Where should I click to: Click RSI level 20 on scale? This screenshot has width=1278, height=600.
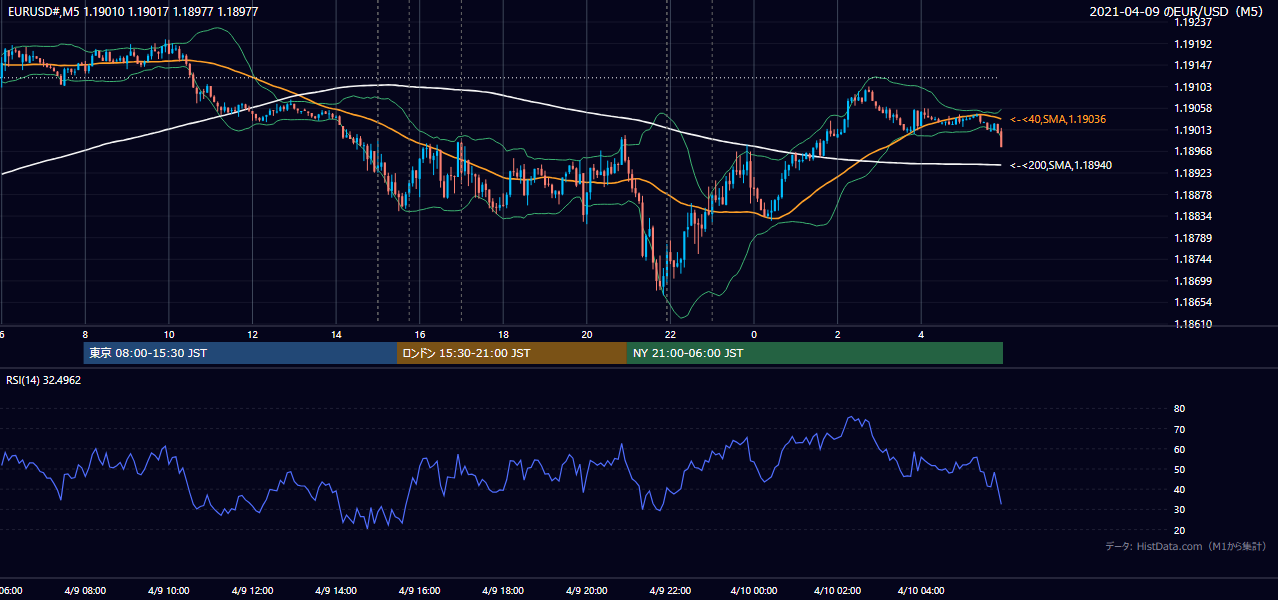point(1180,530)
